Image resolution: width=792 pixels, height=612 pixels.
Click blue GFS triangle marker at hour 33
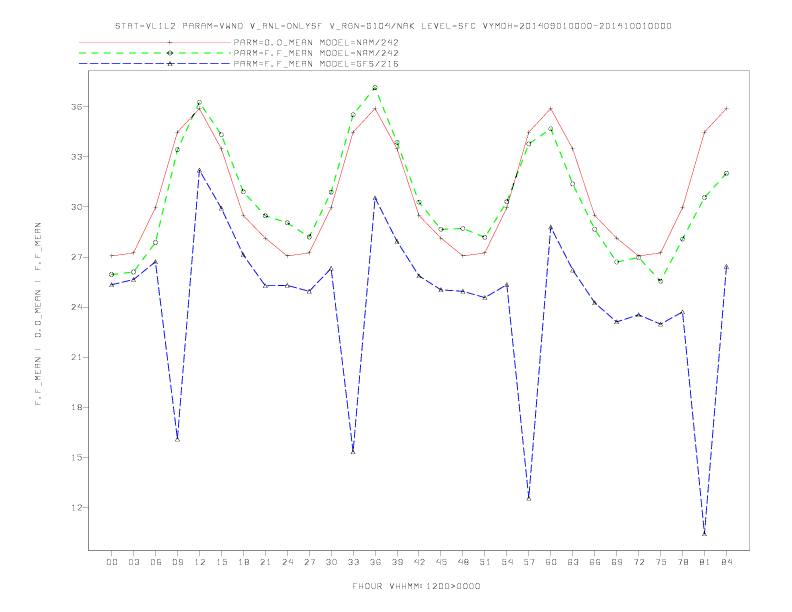[353, 451]
